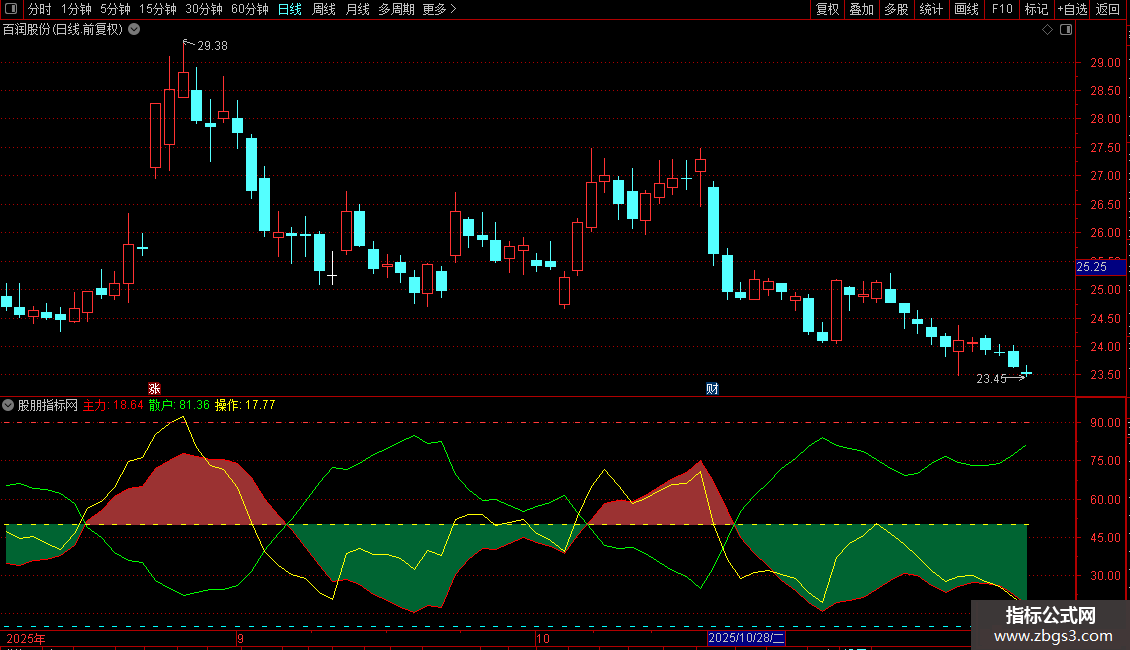This screenshot has height=650, width=1130.
Task: Click the panel layout icon at top-left
Action: click(11, 9)
